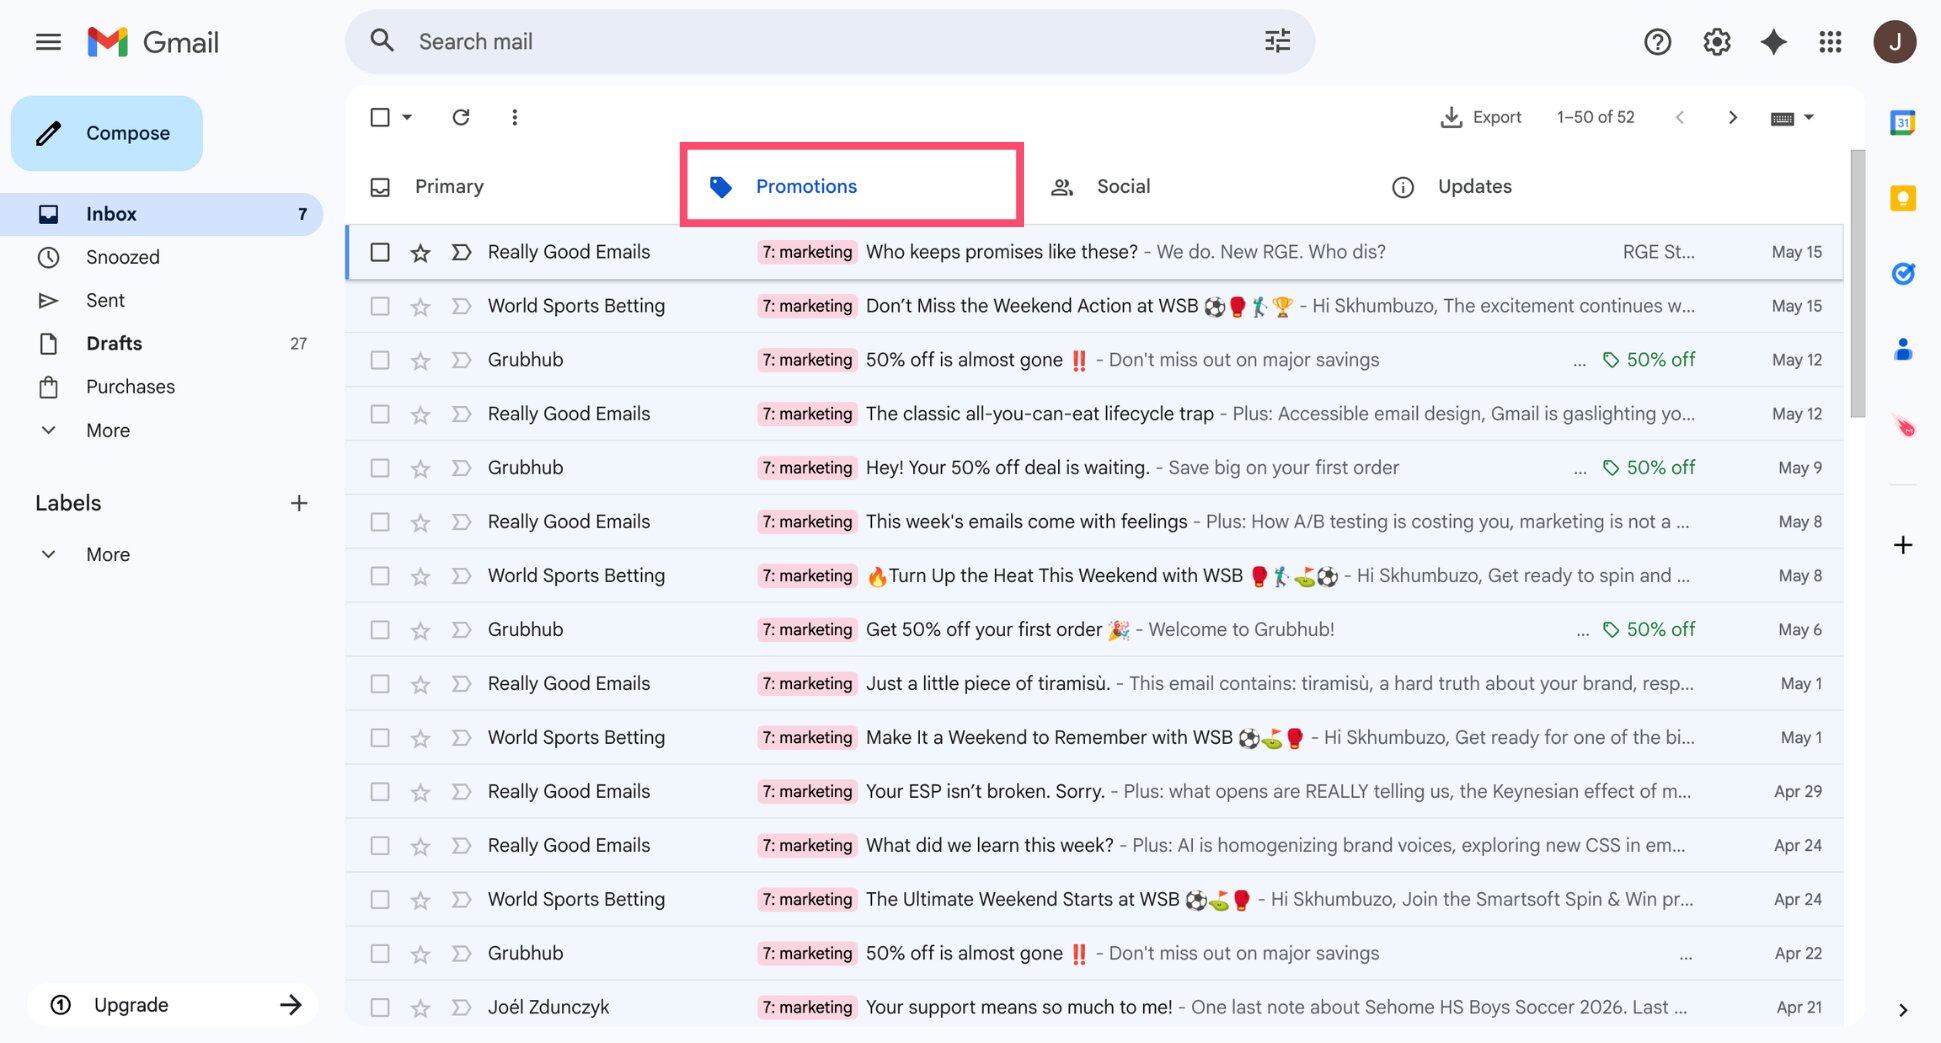The height and width of the screenshot is (1043, 1941).
Task: Tick the select-all checkbox in toolbar
Action: click(x=380, y=117)
